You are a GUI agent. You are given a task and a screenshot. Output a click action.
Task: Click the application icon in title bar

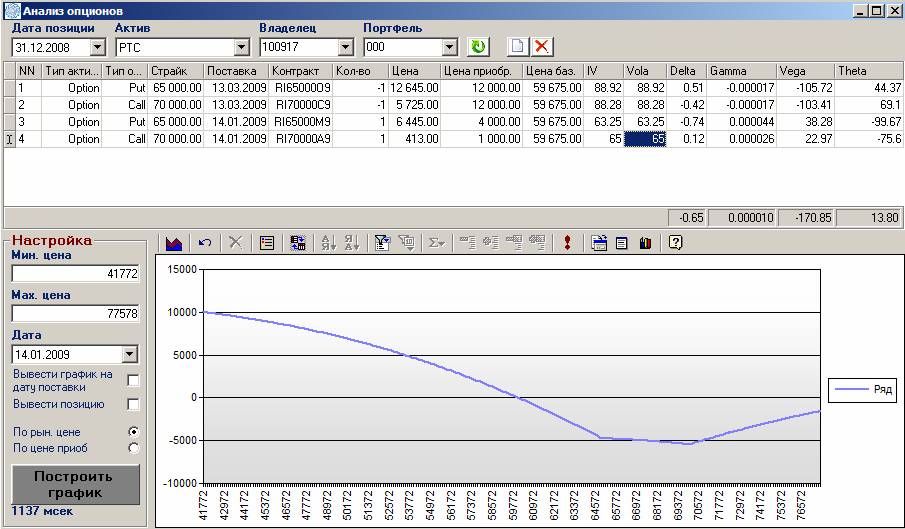pyautogui.click(x=12, y=10)
